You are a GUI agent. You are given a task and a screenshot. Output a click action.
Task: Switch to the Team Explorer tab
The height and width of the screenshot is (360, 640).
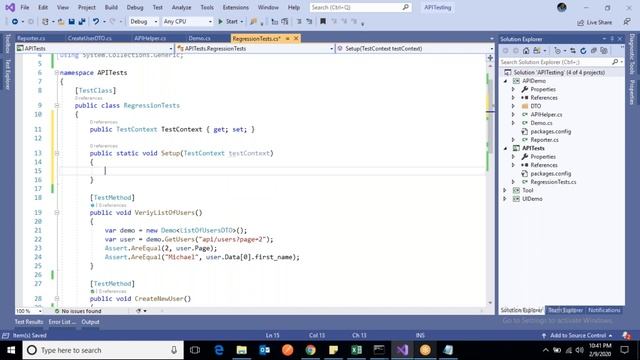565,311
